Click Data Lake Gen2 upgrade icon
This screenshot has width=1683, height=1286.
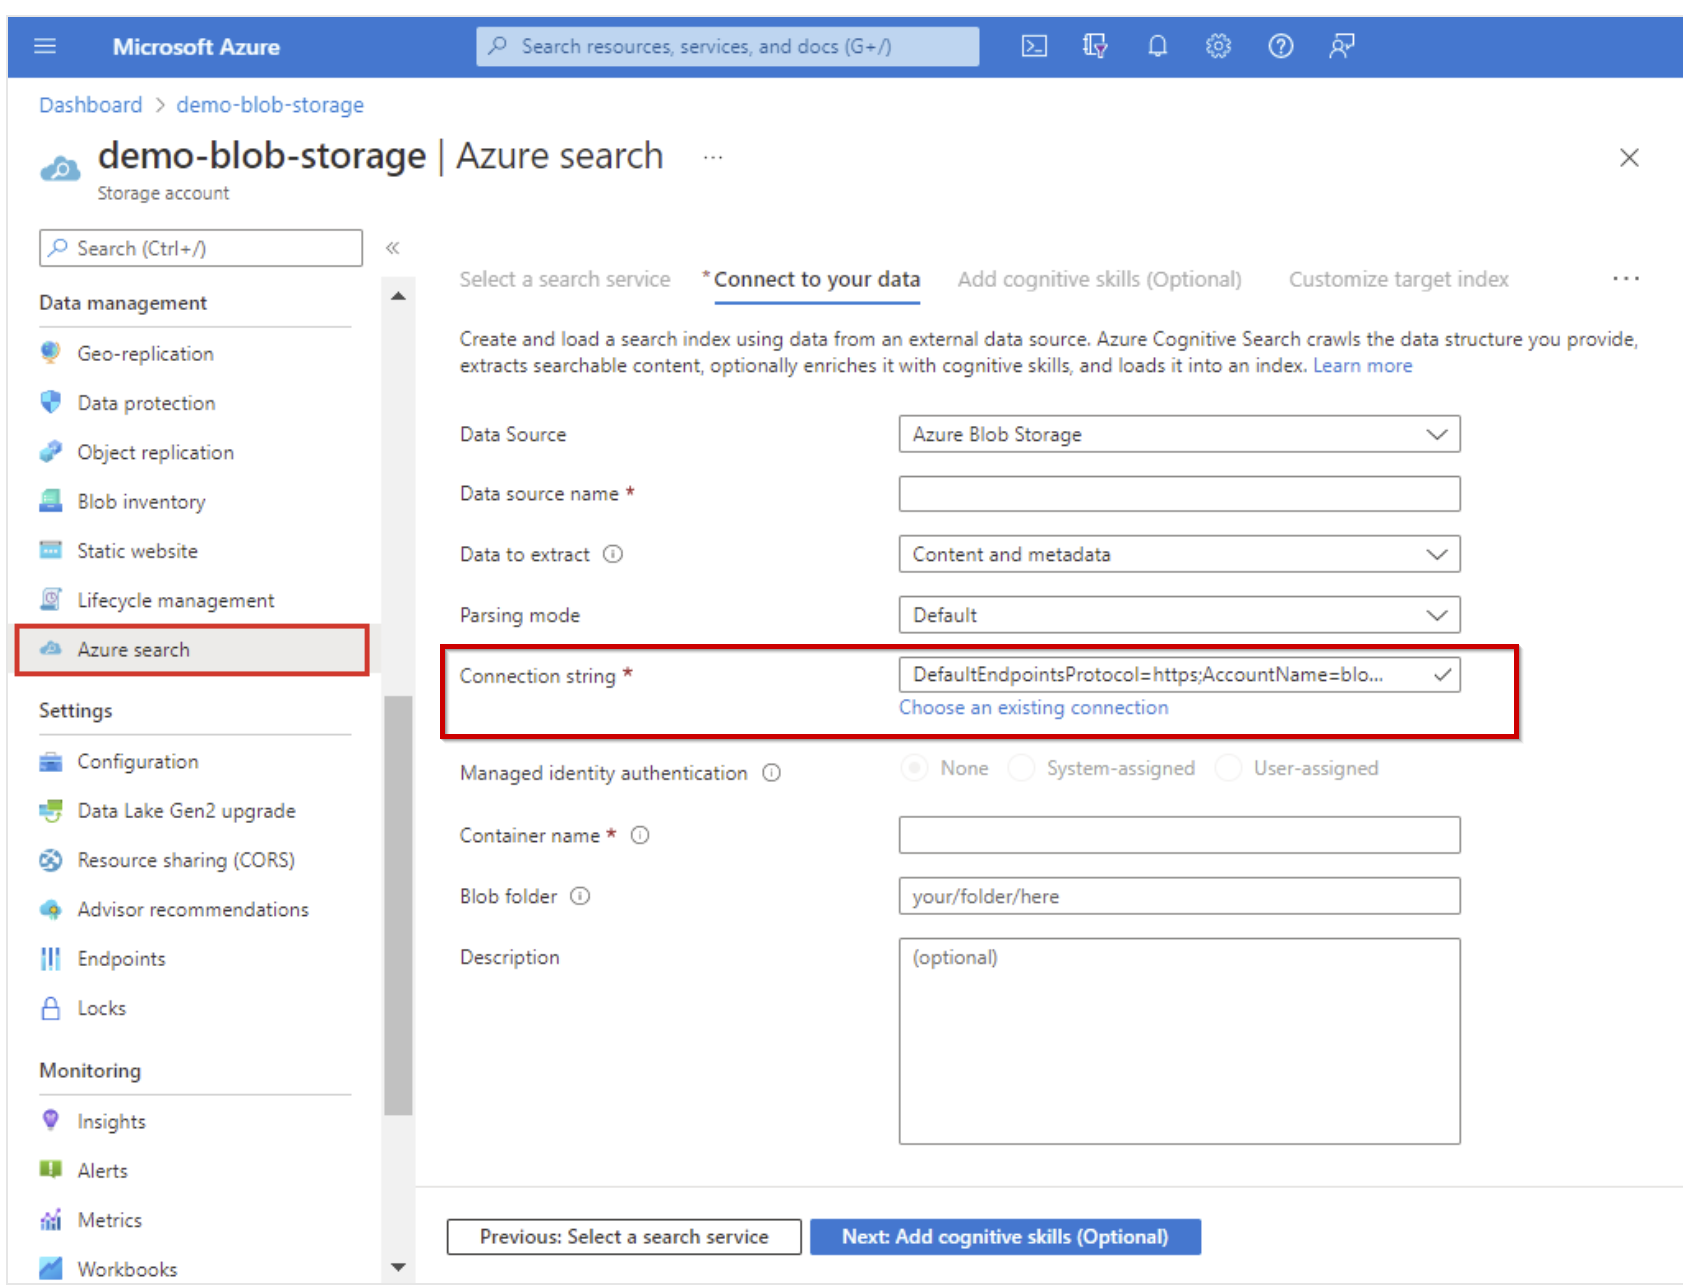[x=50, y=811]
